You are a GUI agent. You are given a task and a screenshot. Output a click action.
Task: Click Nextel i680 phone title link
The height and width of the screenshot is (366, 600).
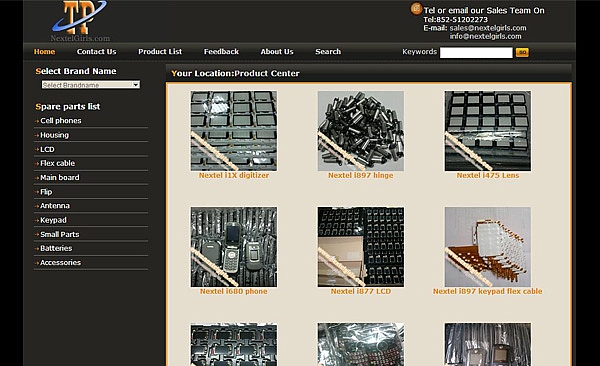[x=233, y=291]
